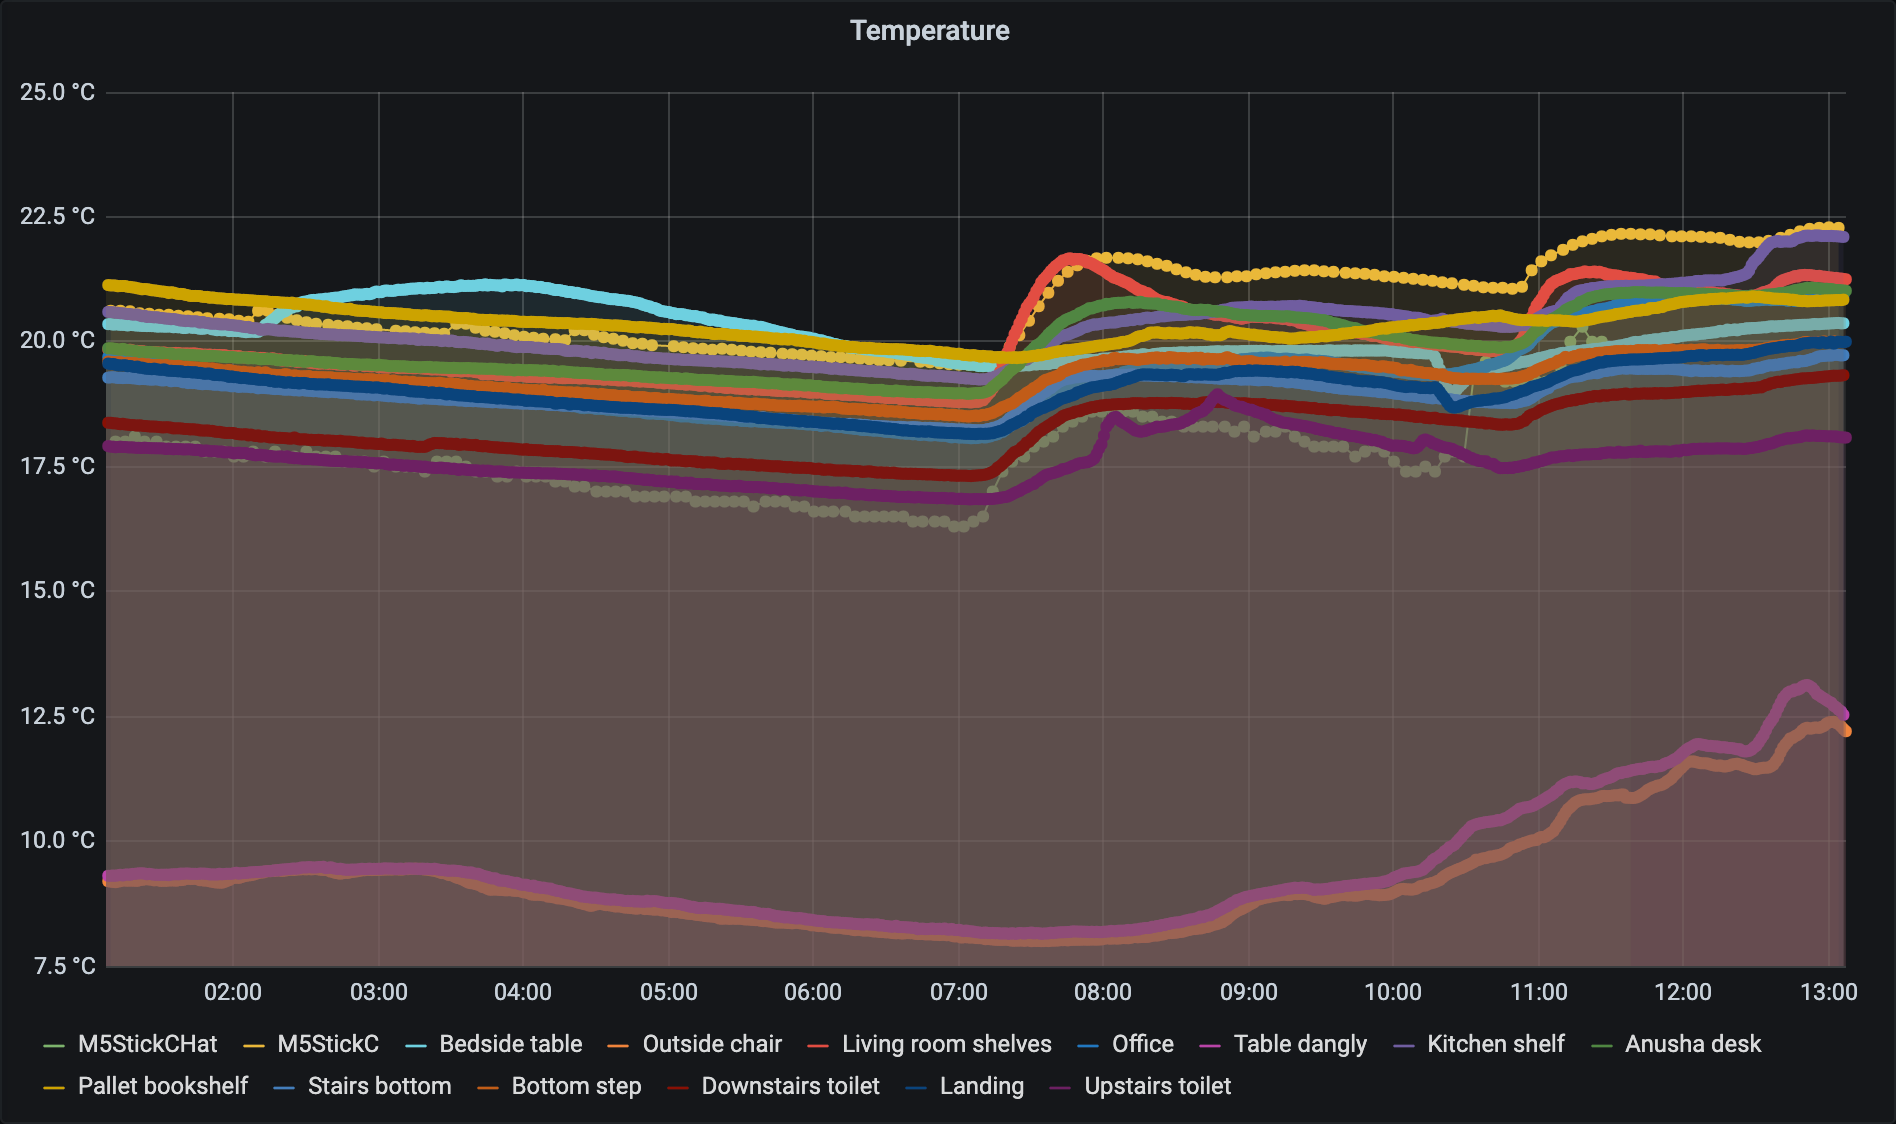
Task: Toggle the Outside chair legend entry
Action: (x=712, y=1044)
